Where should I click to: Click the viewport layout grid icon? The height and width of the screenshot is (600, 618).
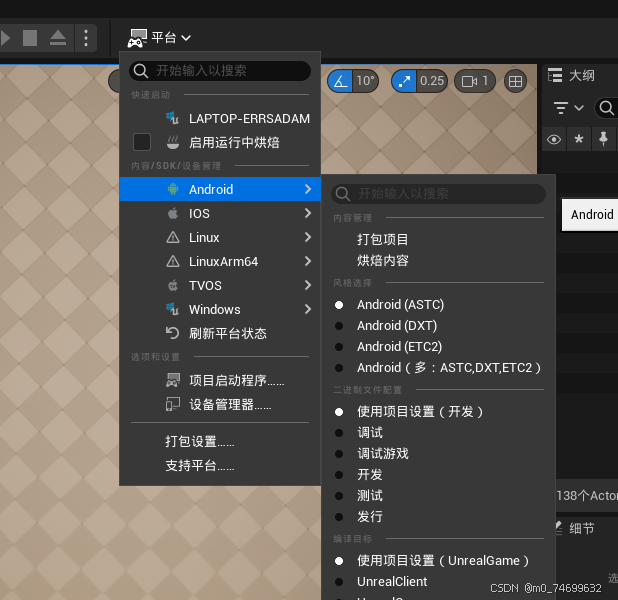coord(516,81)
